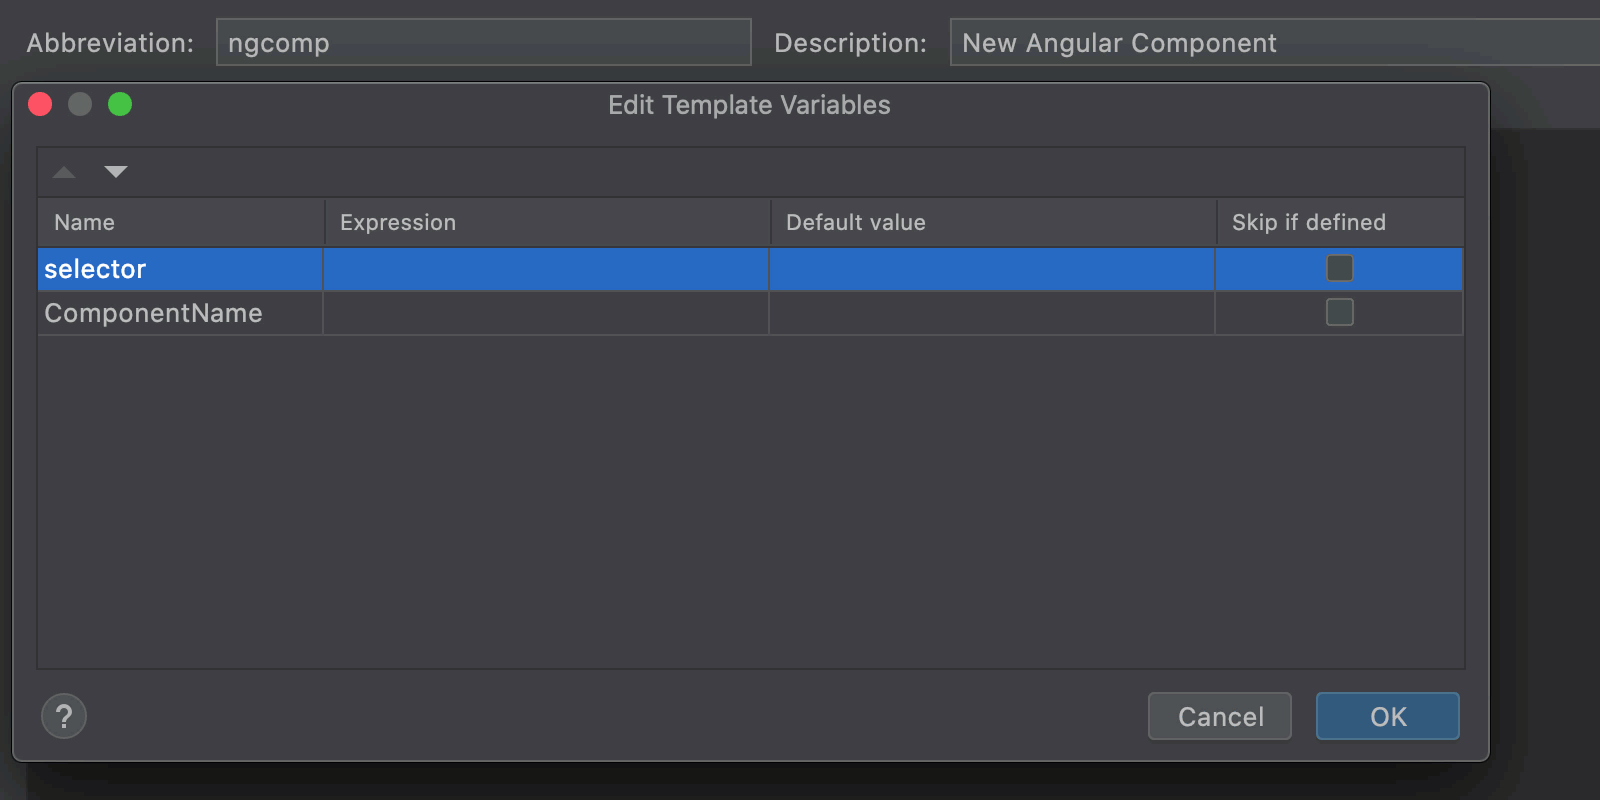Toggle Skip if defined for selector
The image size is (1600, 800).
point(1339,268)
